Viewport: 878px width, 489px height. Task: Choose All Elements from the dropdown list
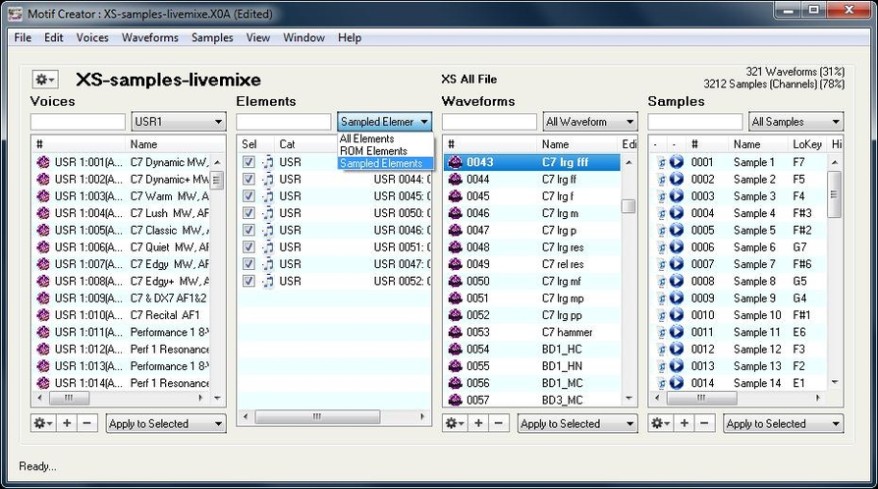(x=385, y=138)
